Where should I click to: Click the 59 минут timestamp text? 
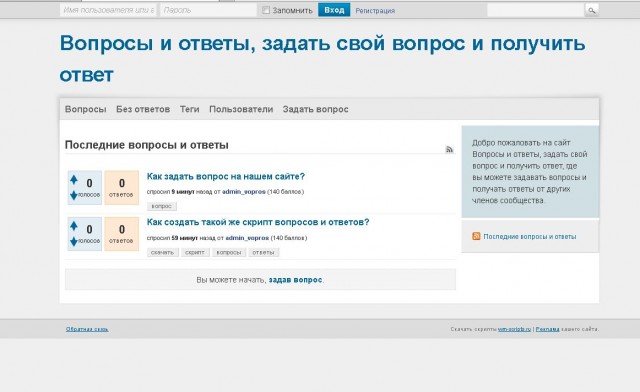pyautogui.click(x=184, y=238)
